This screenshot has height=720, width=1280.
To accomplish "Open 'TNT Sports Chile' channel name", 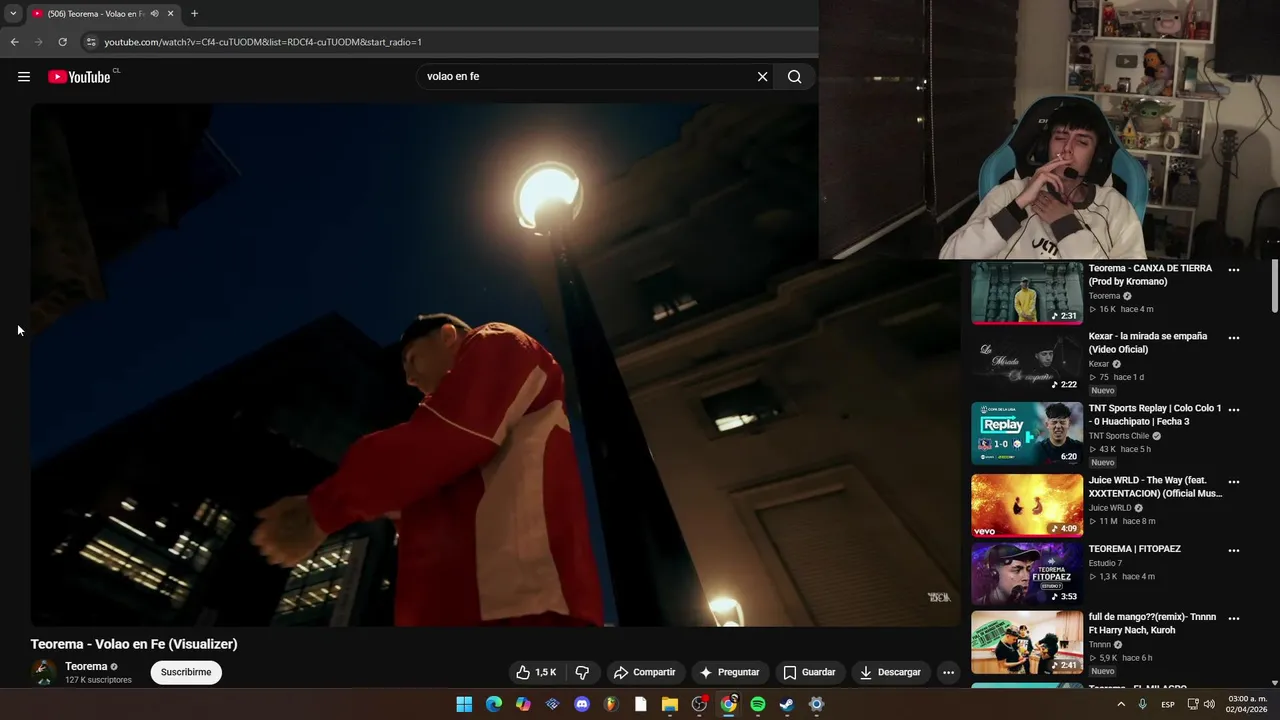I will coord(1119,436).
